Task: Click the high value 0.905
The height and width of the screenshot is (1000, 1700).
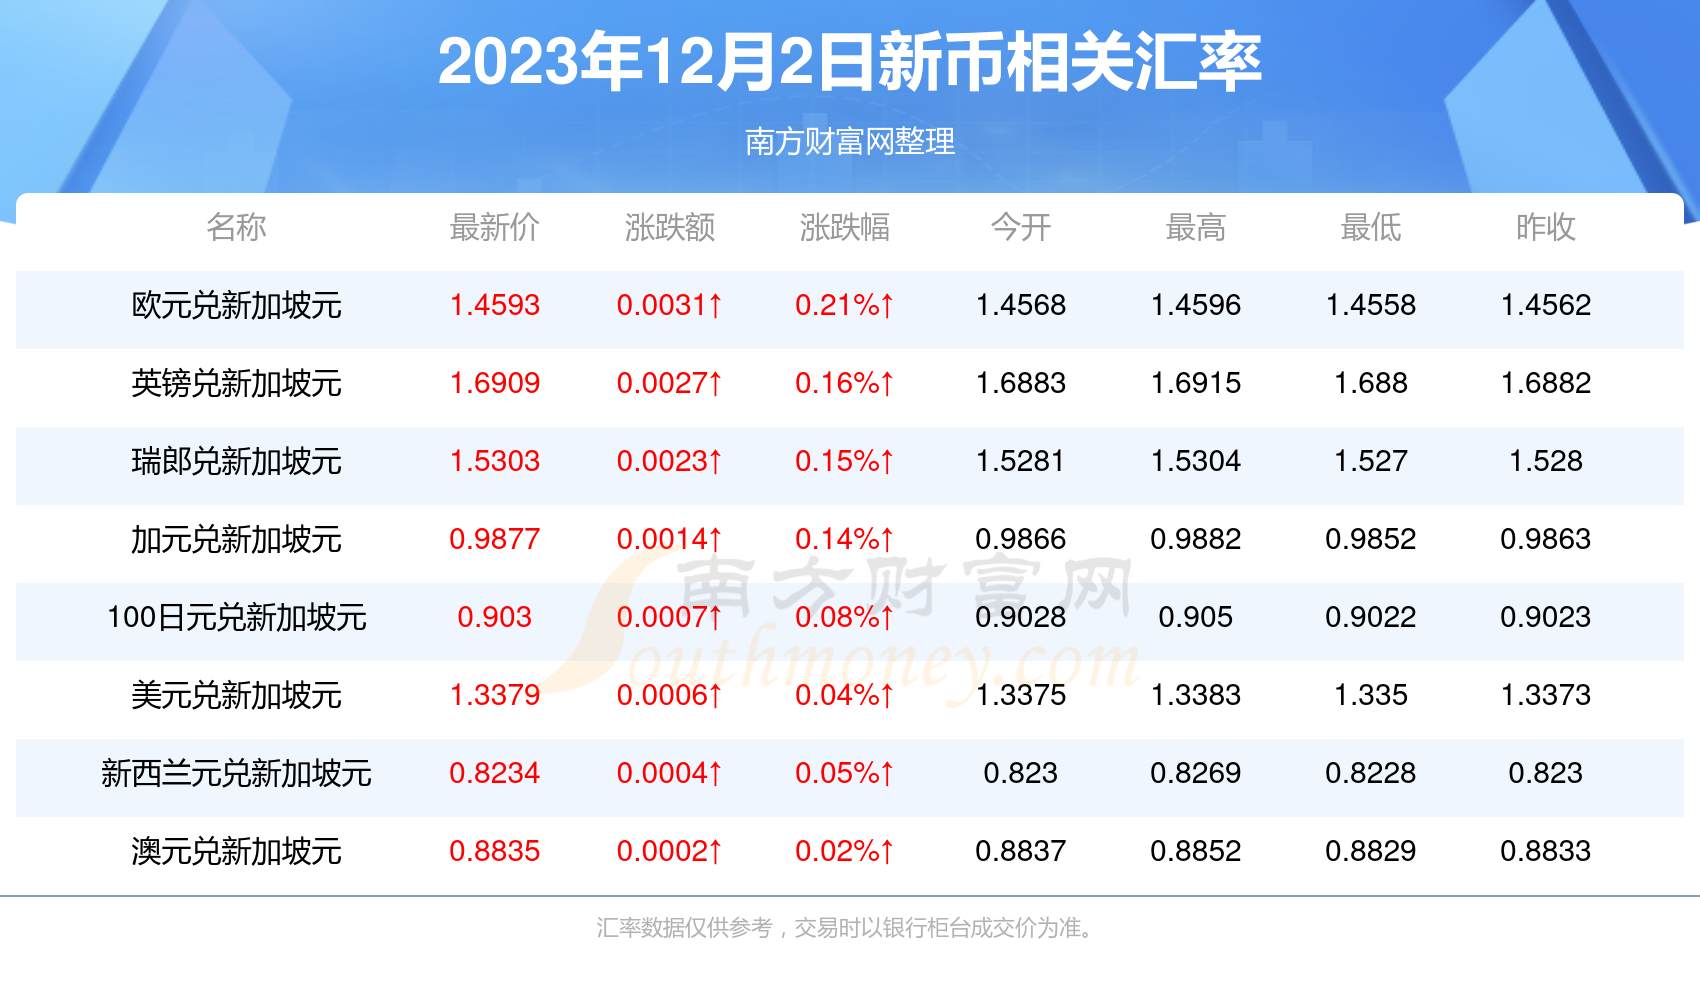Action: pyautogui.click(x=1196, y=617)
